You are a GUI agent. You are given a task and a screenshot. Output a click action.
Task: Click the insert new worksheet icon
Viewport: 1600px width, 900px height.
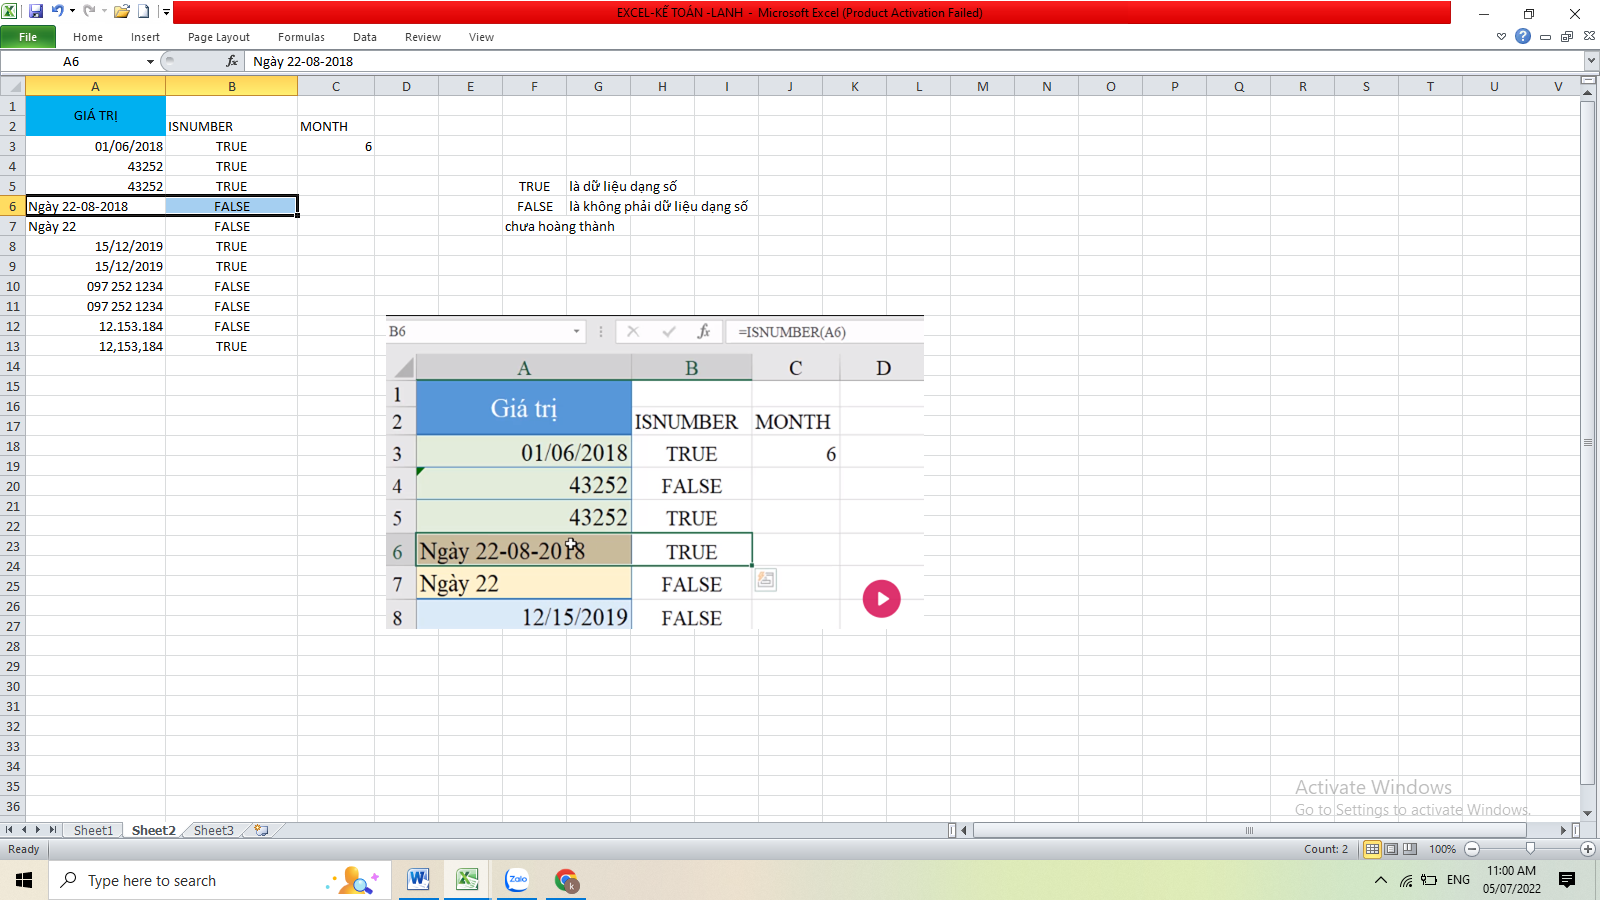pyautogui.click(x=262, y=830)
